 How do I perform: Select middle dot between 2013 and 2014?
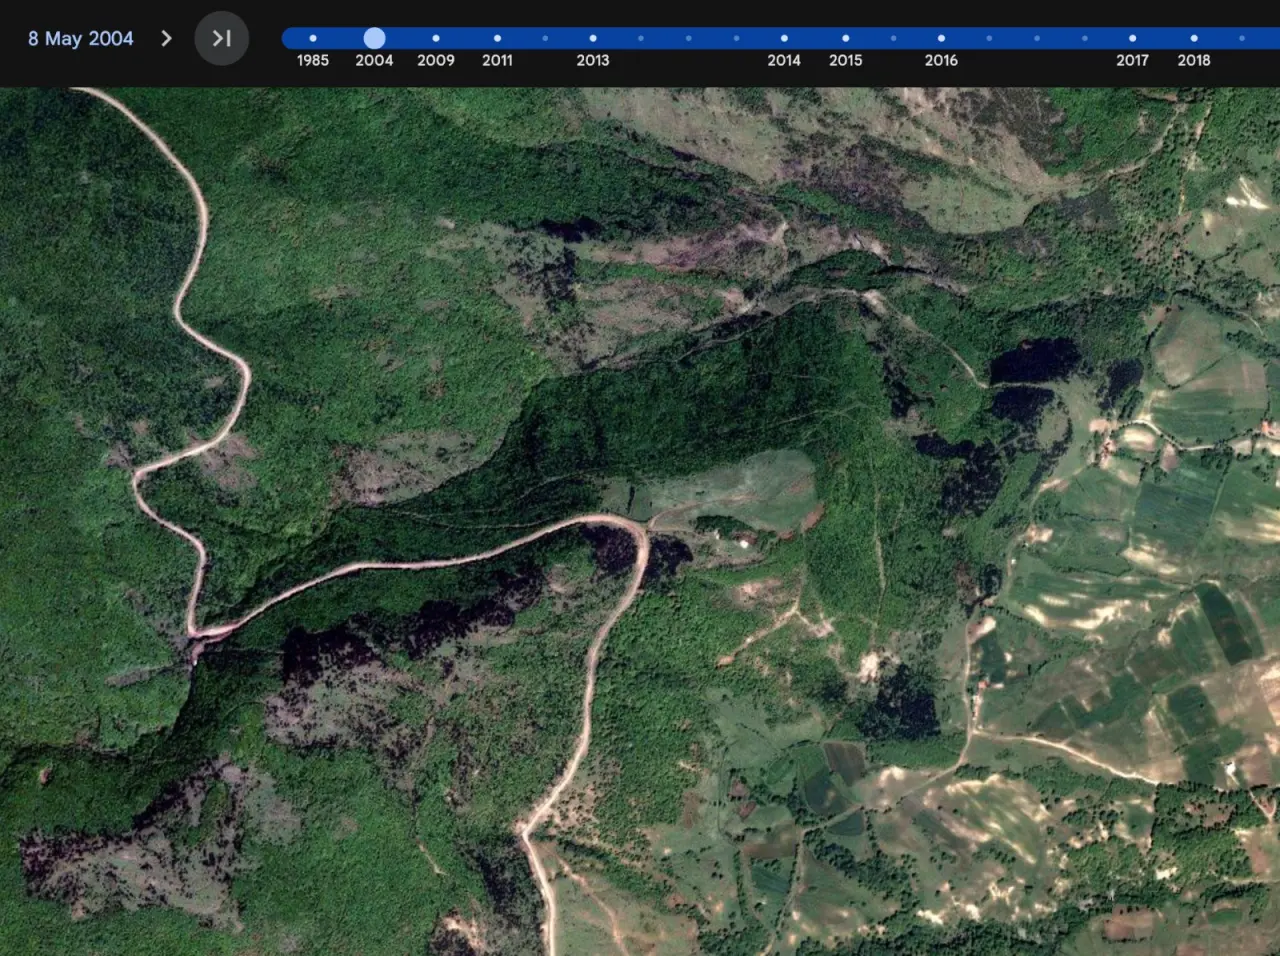click(x=689, y=38)
